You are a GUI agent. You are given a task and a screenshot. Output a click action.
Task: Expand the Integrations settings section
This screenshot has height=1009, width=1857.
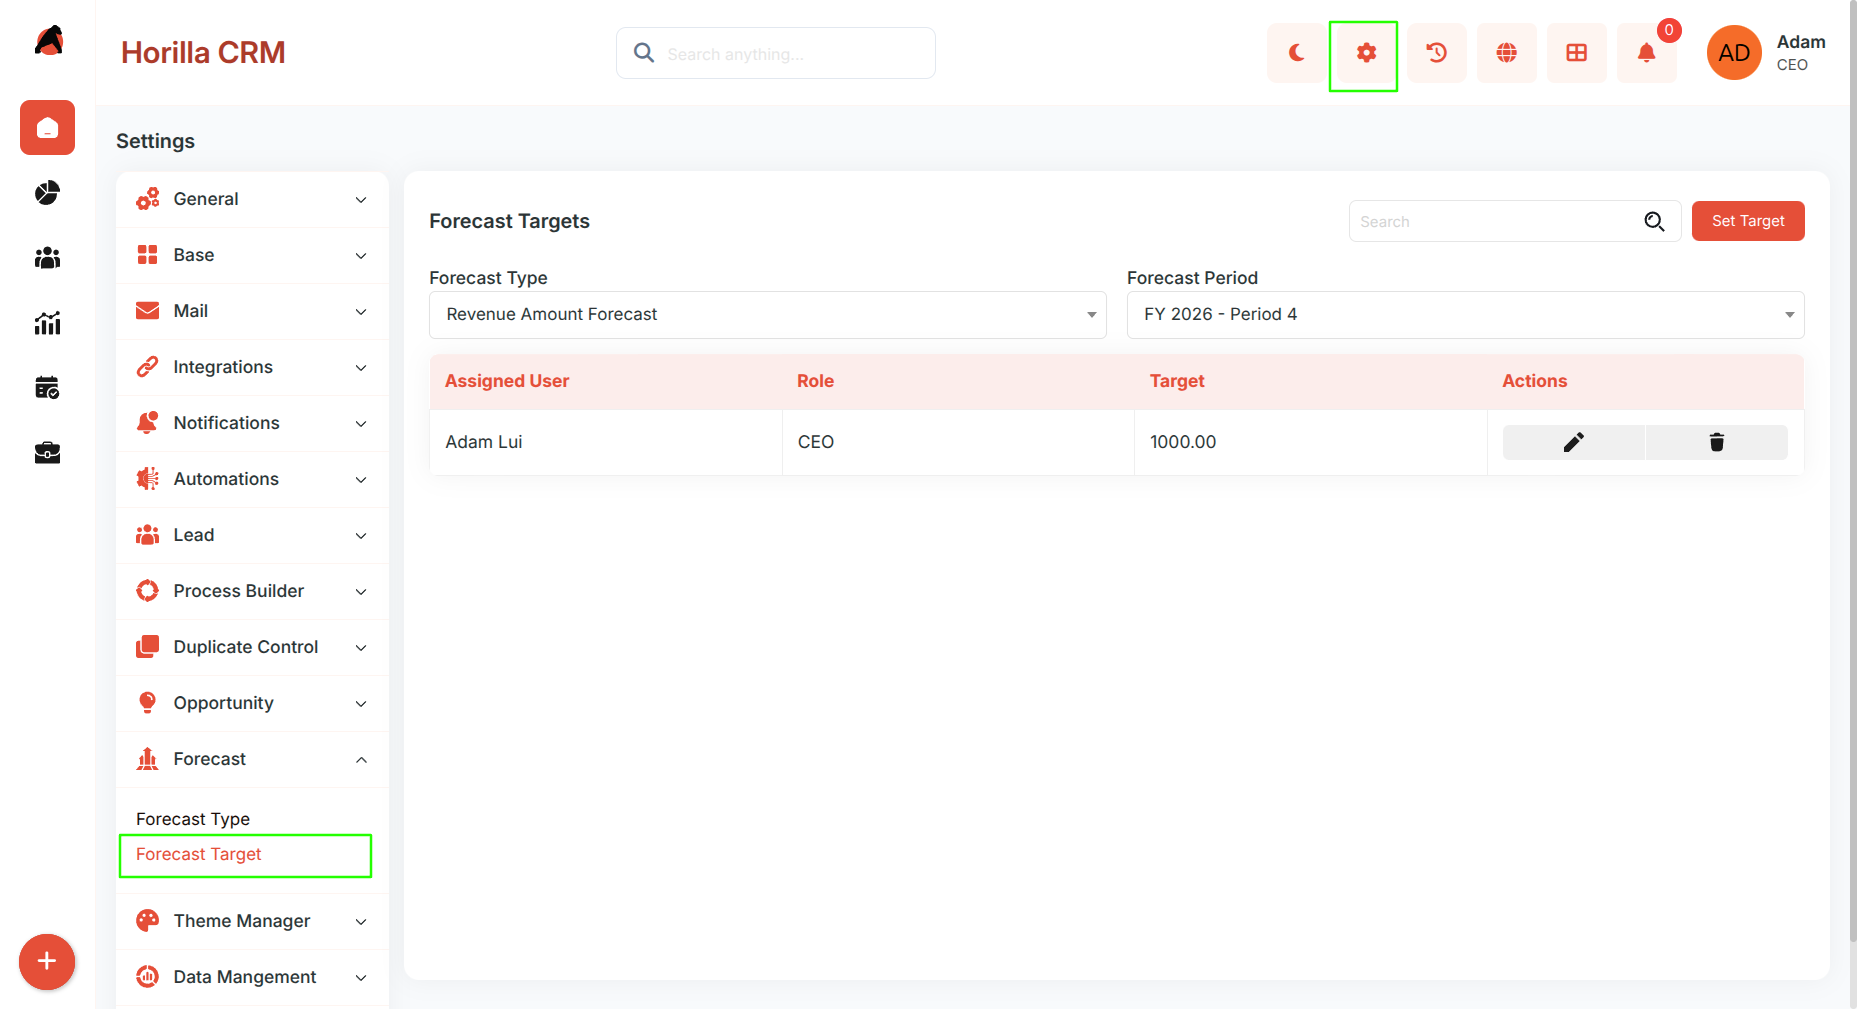(252, 367)
